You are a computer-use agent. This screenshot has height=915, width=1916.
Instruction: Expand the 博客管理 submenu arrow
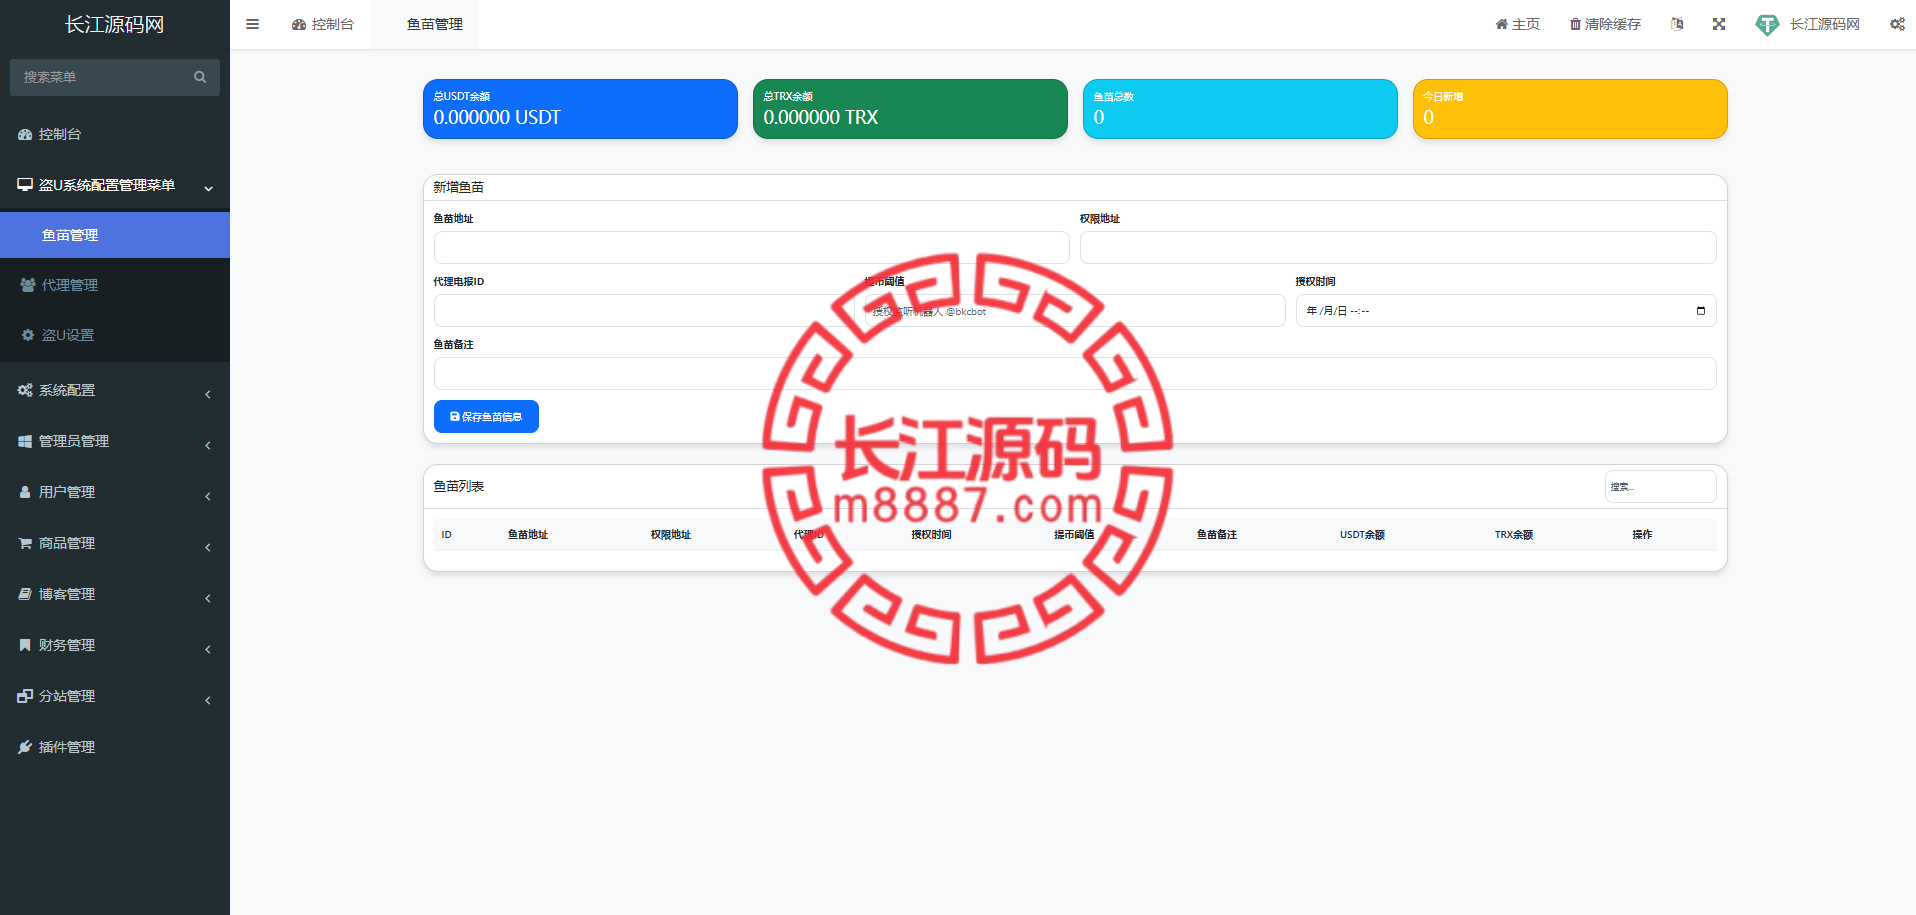[208, 598]
